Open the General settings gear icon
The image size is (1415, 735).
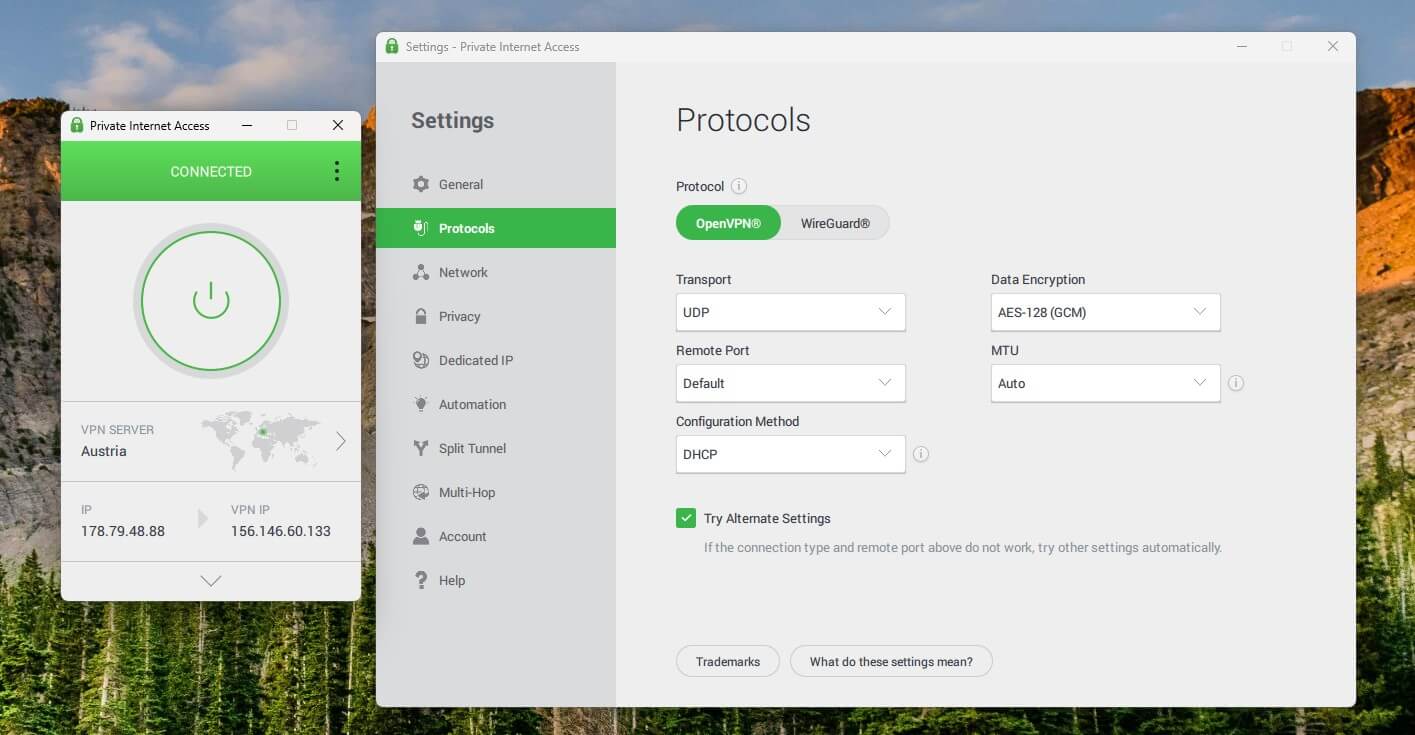tap(422, 184)
